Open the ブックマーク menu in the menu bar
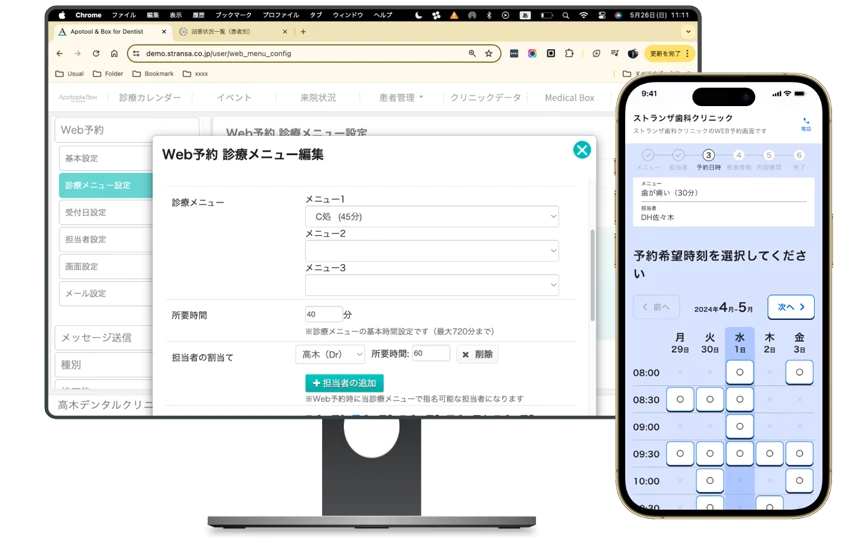 pos(233,15)
